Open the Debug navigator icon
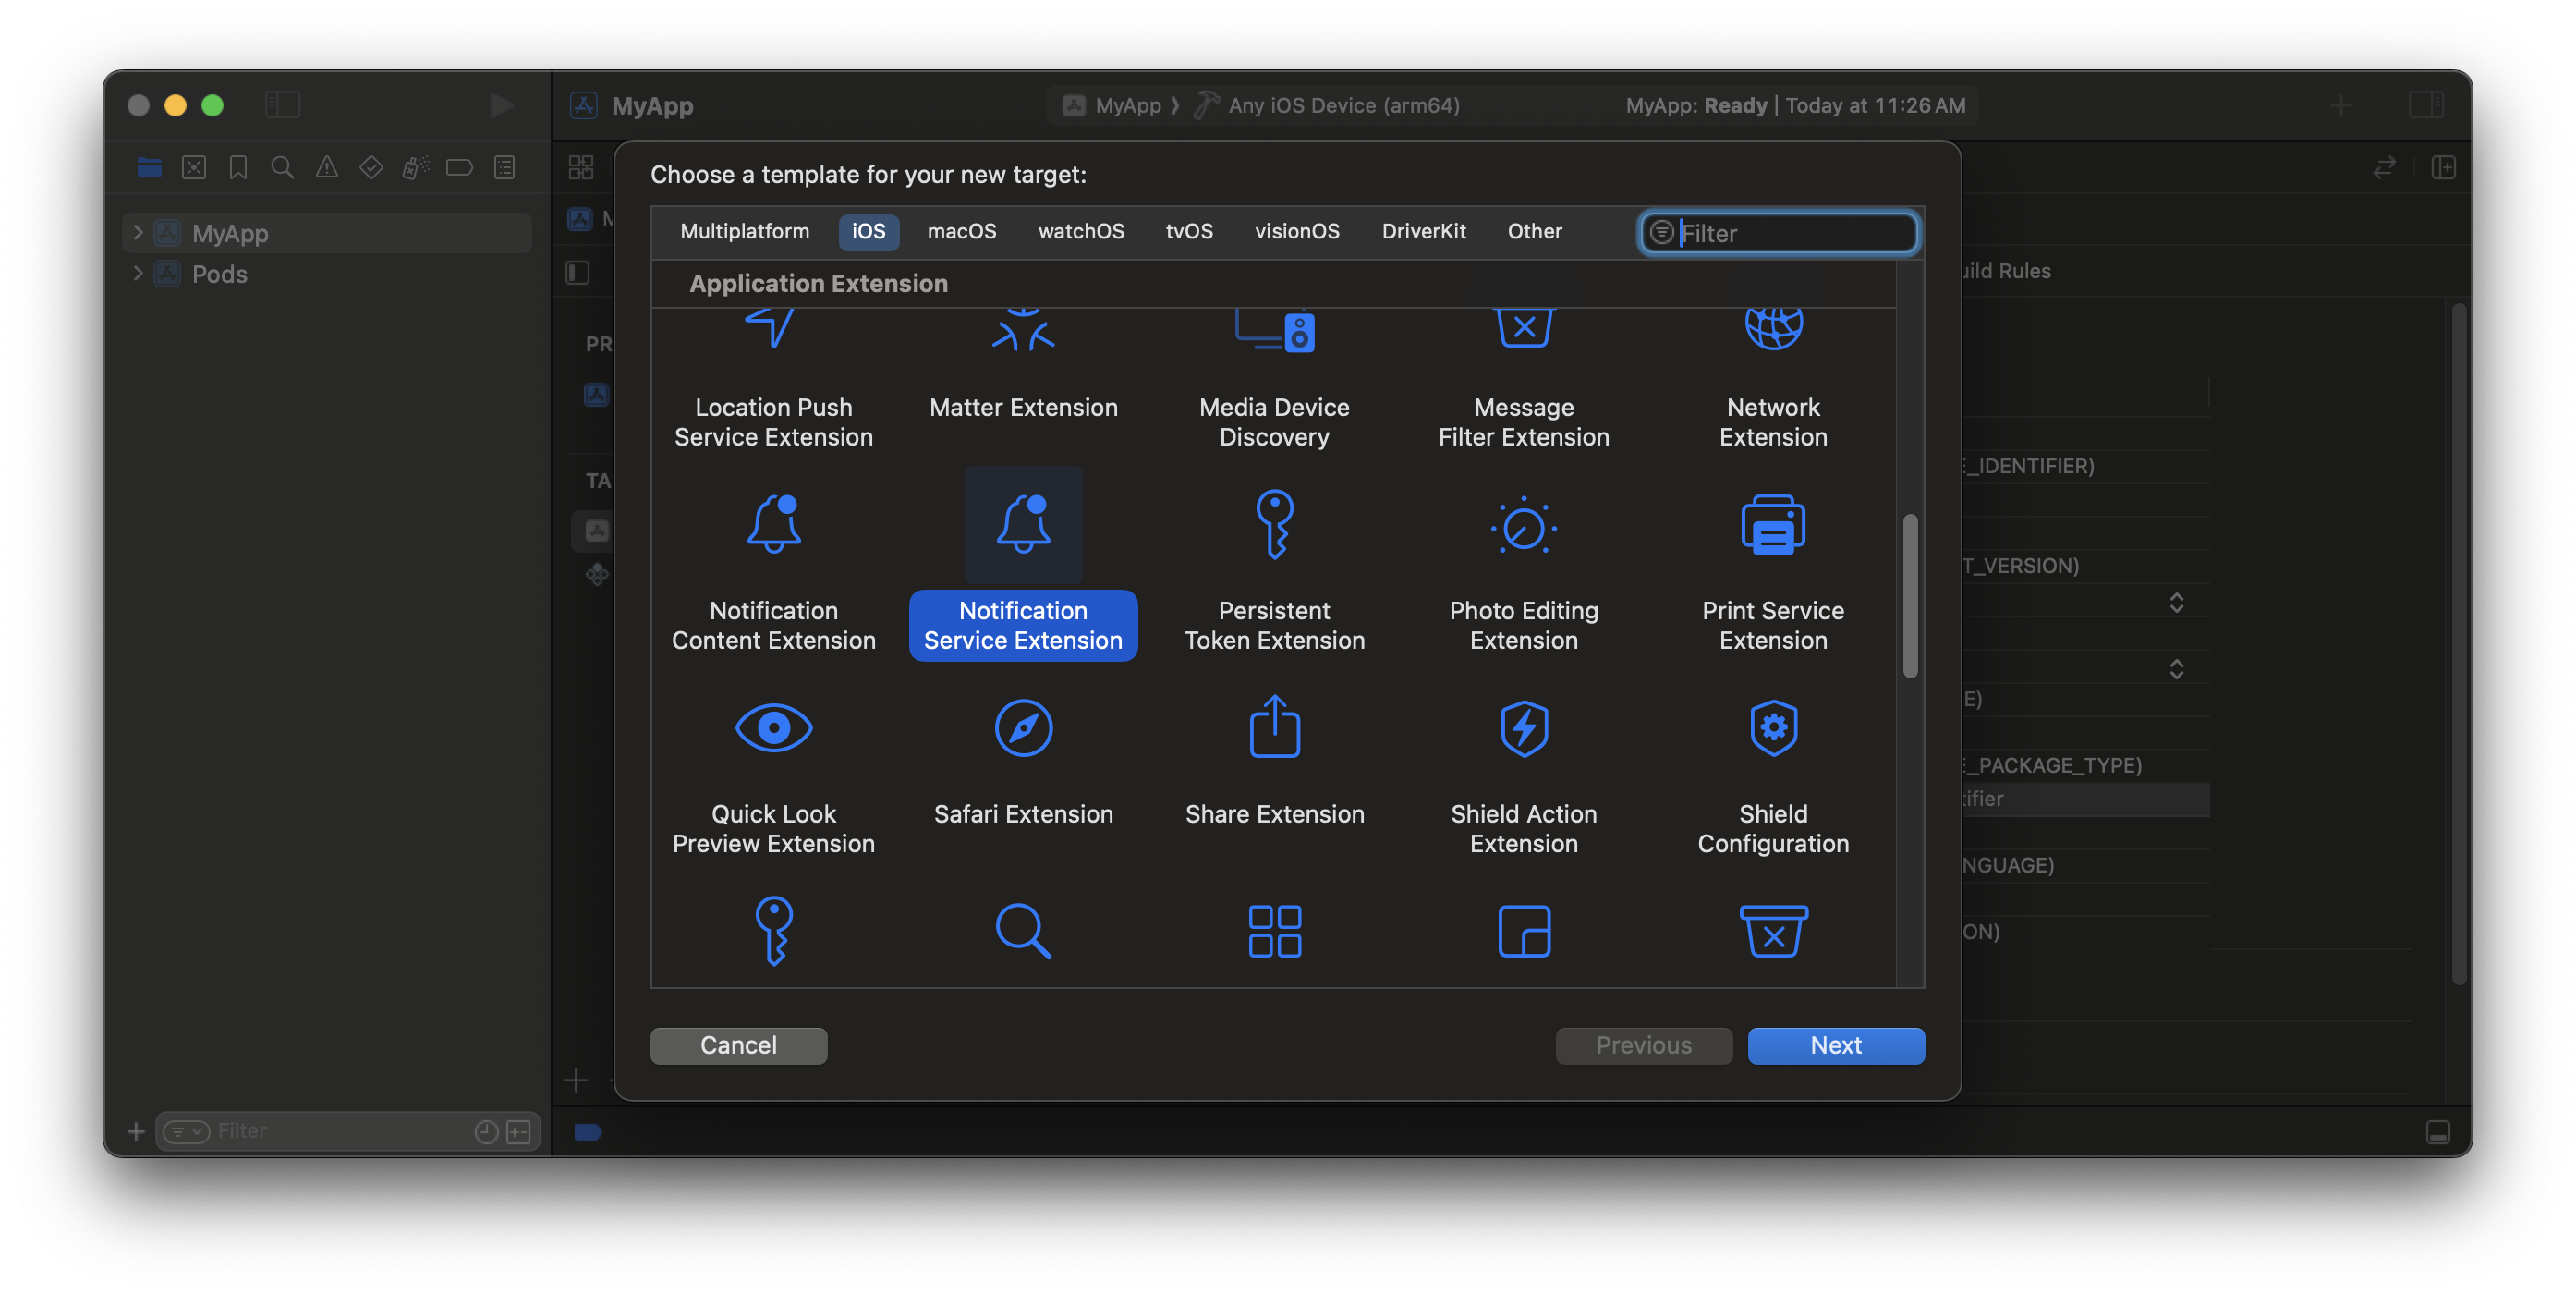2576x1294 pixels. [416, 167]
